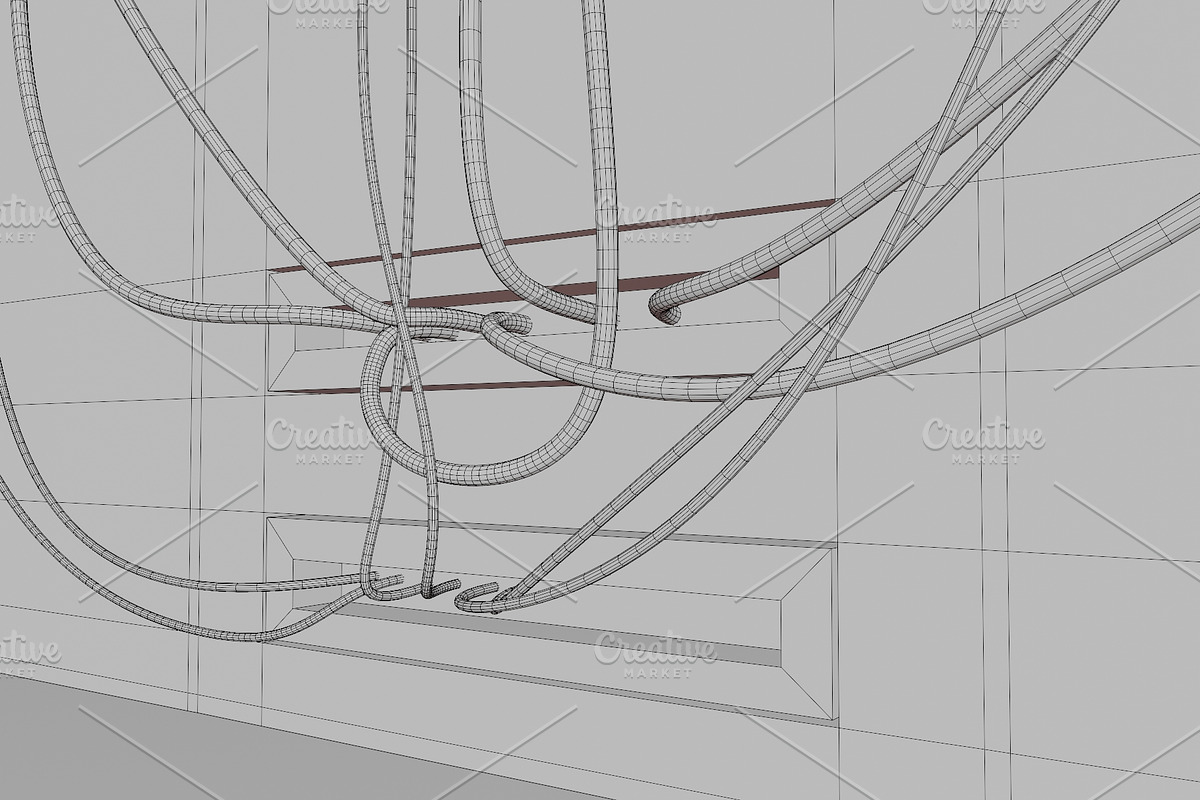Click the cropped watermark at top right edge
Image resolution: width=1200 pixels, height=800 pixels.
[984, 8]
